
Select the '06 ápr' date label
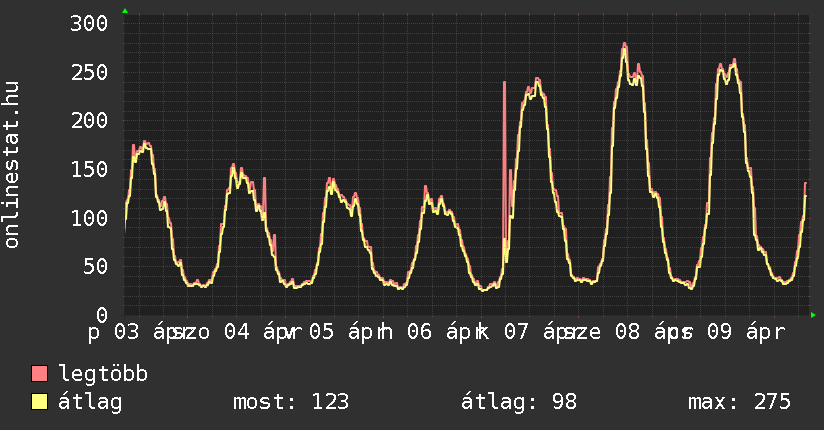[433, 332]
